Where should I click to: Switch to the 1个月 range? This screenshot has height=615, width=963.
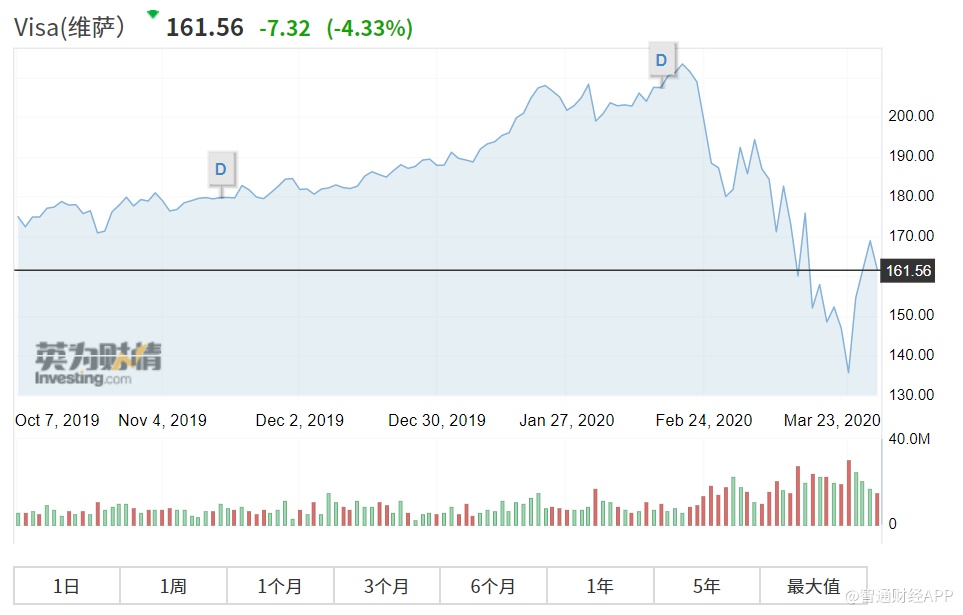click(280, 586)
